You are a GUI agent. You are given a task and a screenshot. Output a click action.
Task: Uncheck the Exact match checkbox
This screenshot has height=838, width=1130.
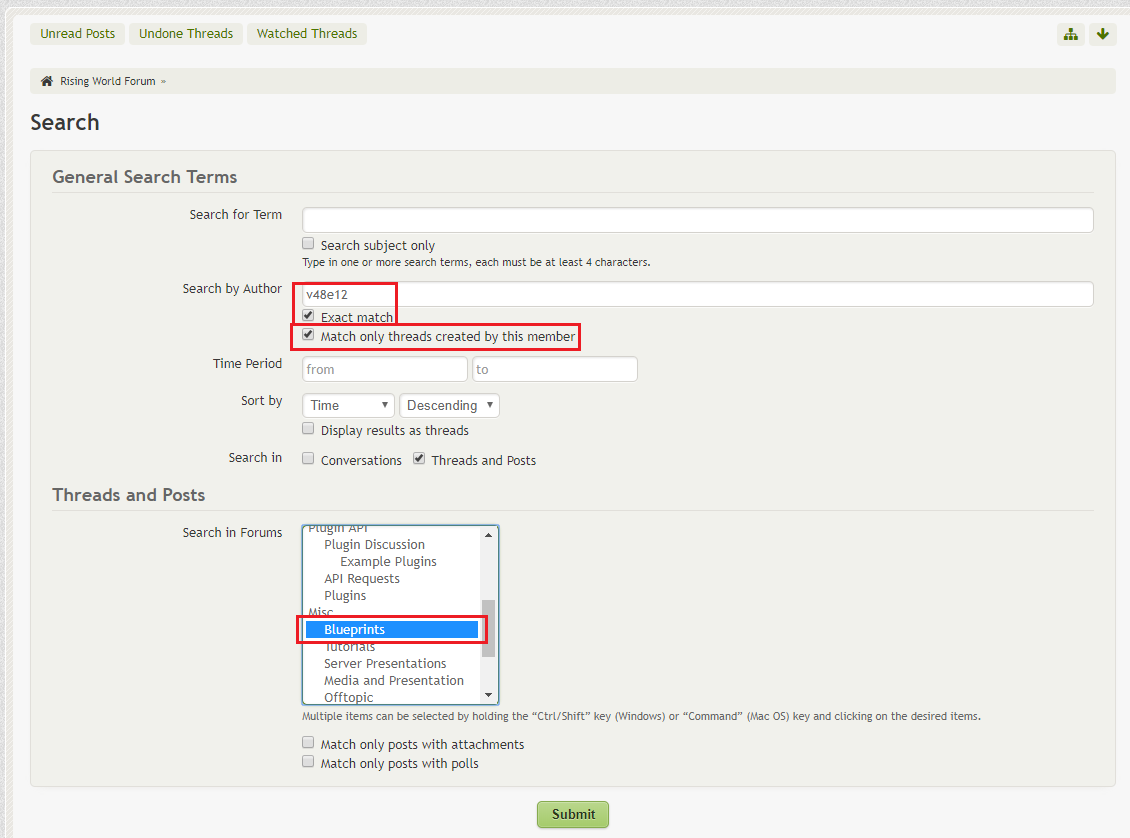click(308, 316)
